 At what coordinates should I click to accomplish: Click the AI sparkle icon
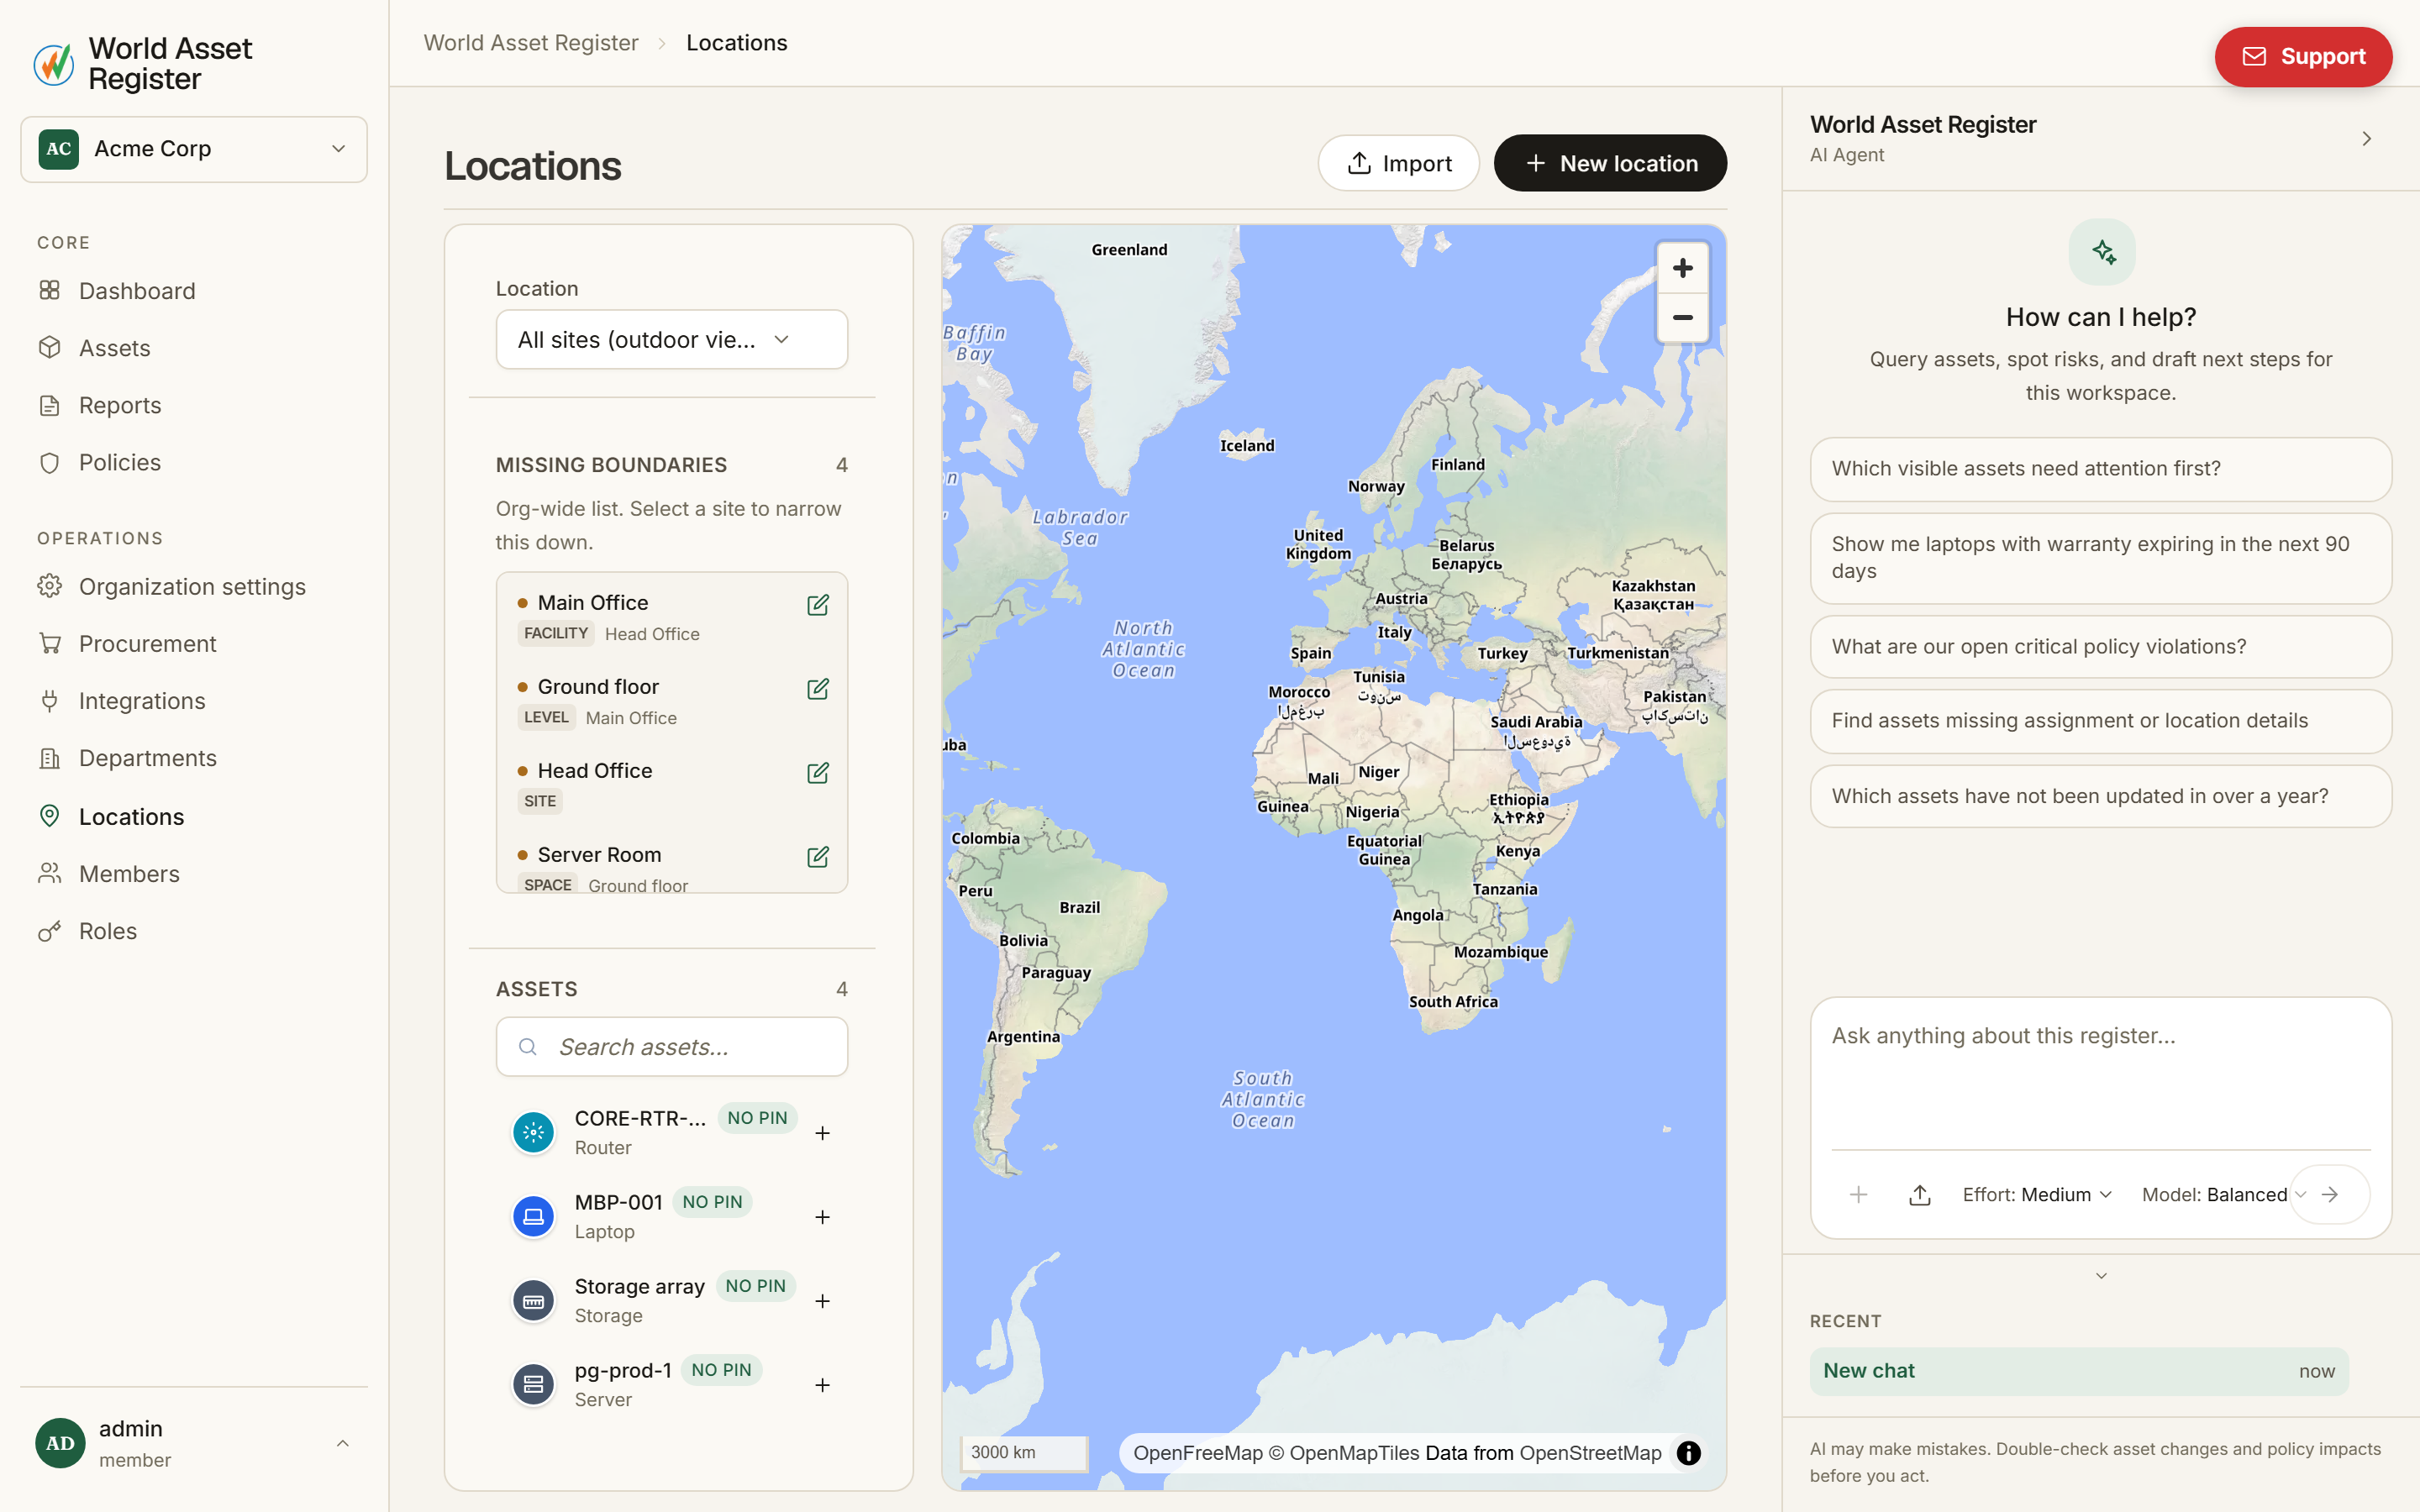click(x=2102, y=252)
